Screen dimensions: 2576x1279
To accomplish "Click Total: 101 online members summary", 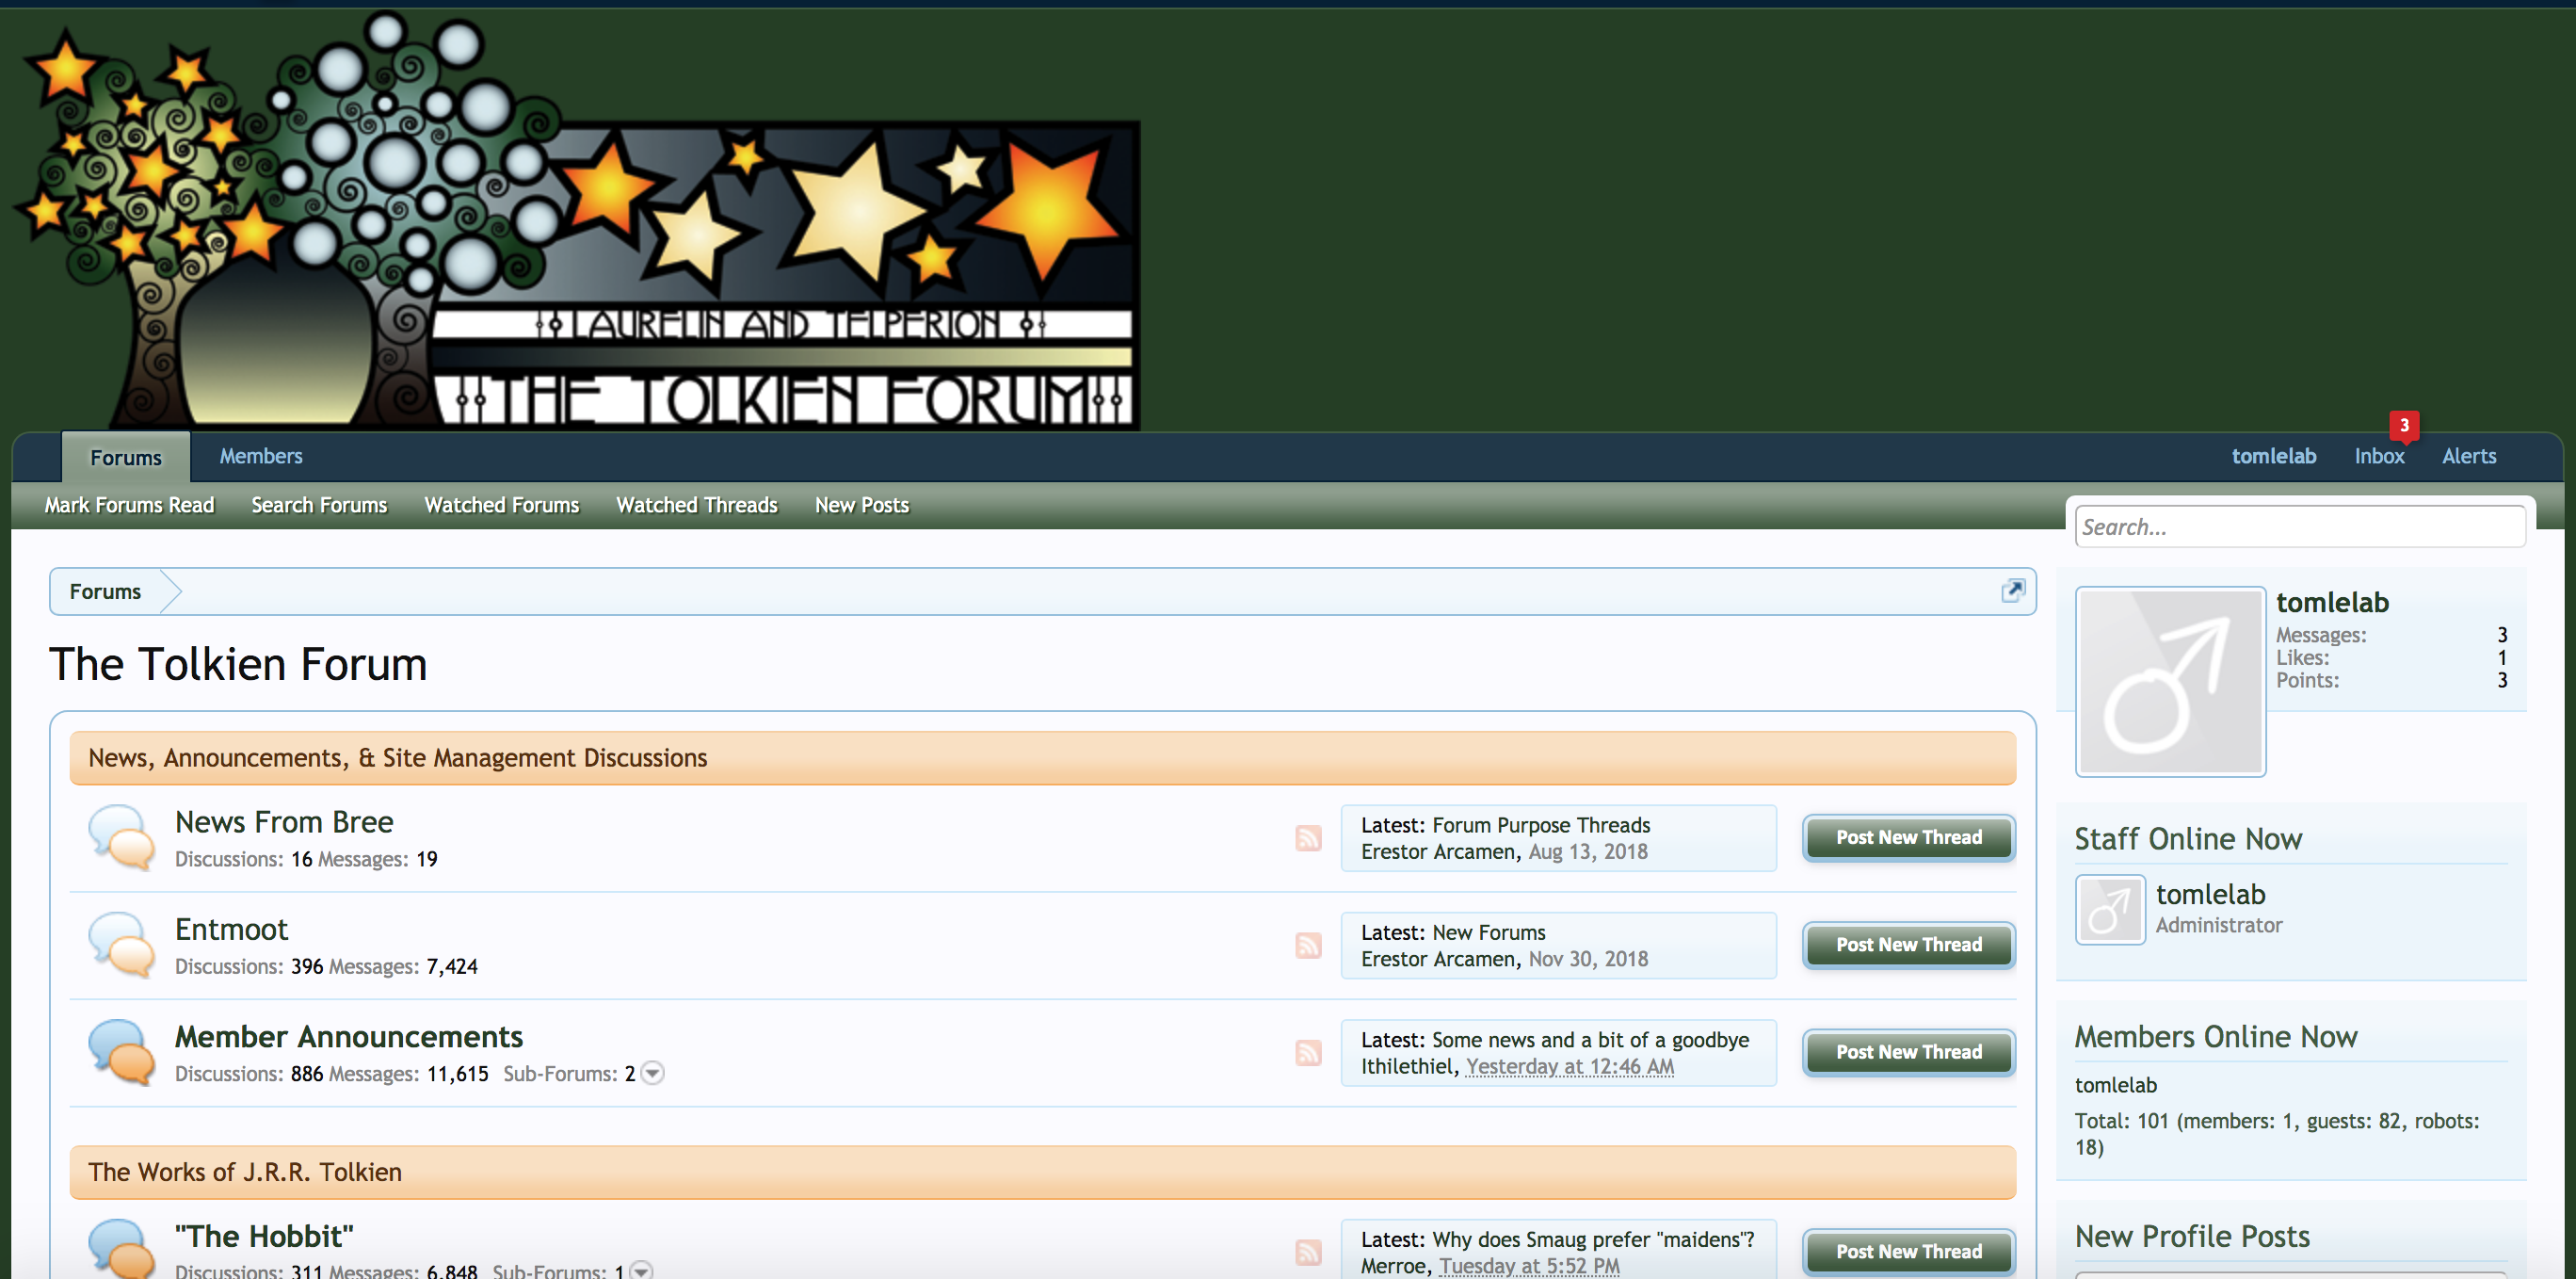I will click(x=2277, y=1134).
